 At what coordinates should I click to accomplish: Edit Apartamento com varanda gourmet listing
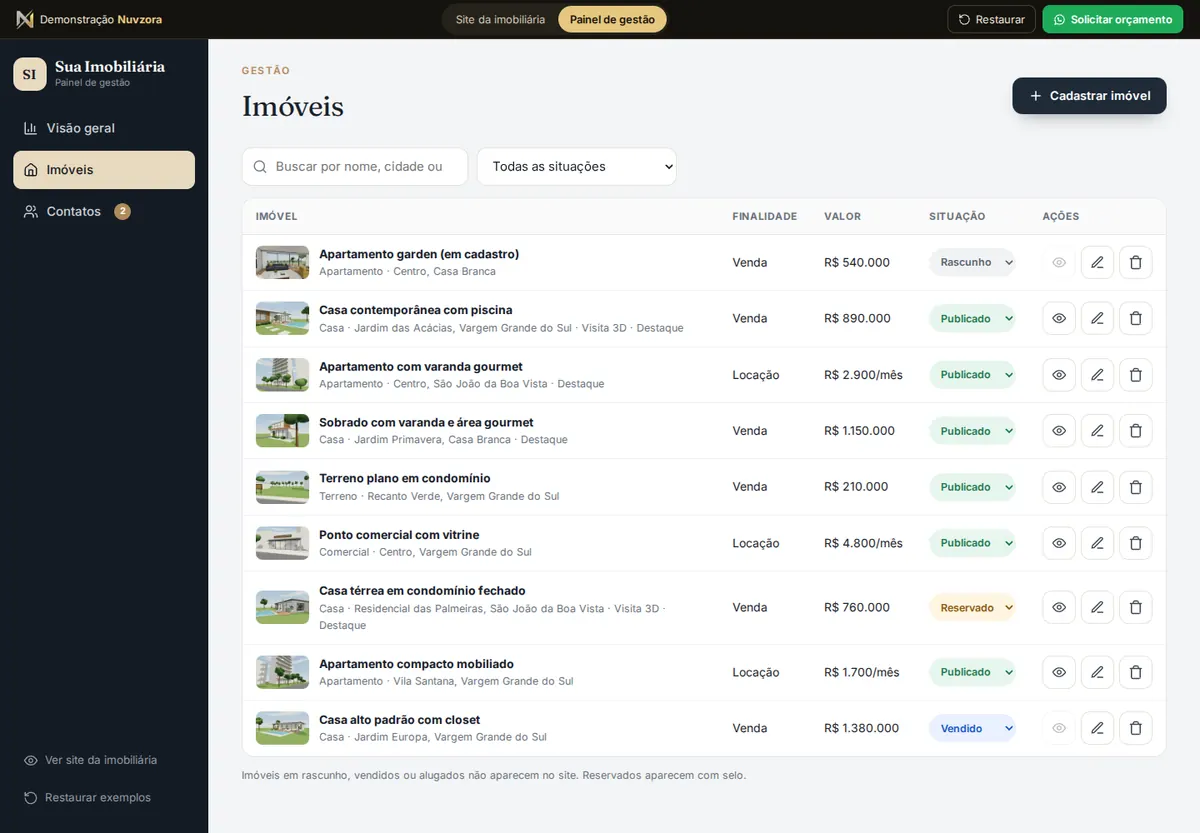1097,375
